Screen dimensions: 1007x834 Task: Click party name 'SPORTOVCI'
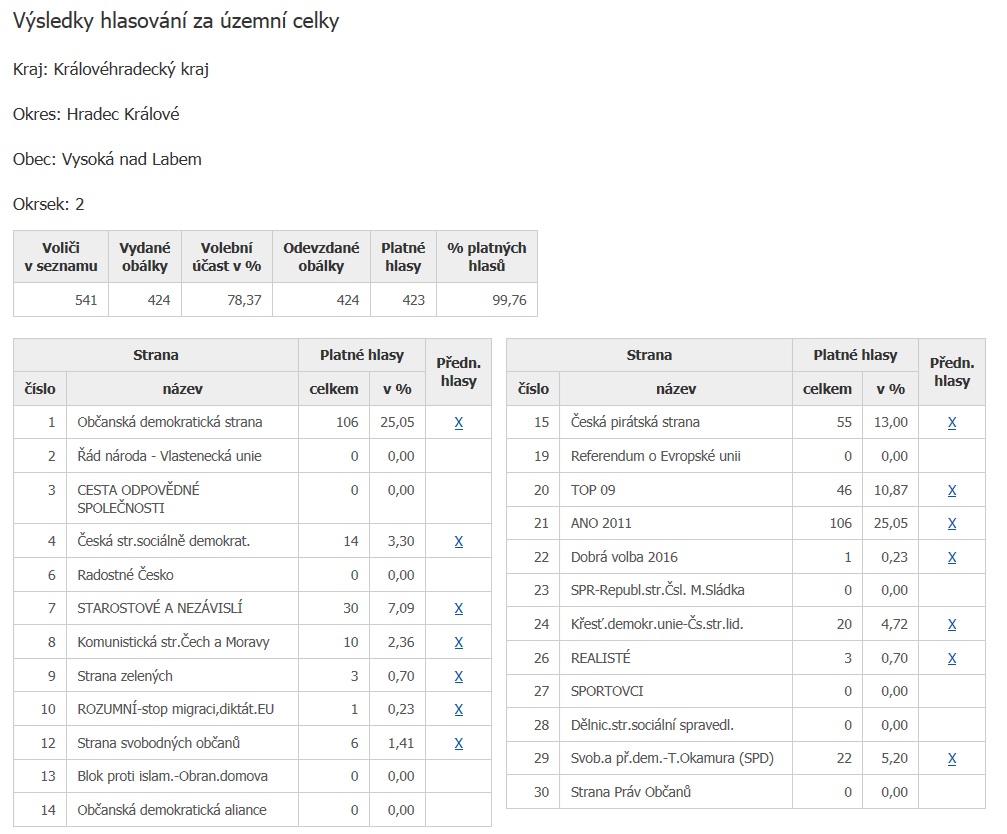(x=607, y=691)
